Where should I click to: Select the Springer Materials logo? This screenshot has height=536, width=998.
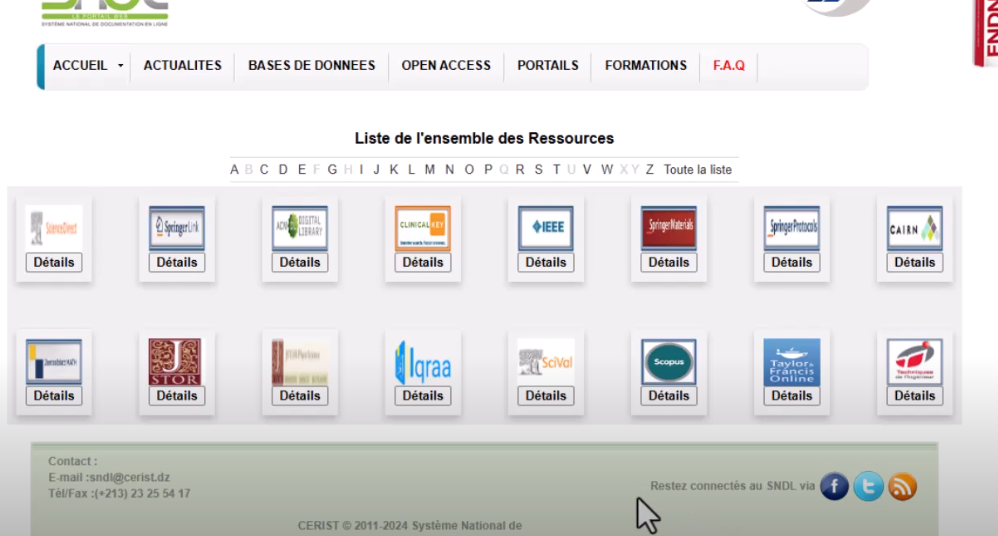pyautogui.click(x=668, y=228)
